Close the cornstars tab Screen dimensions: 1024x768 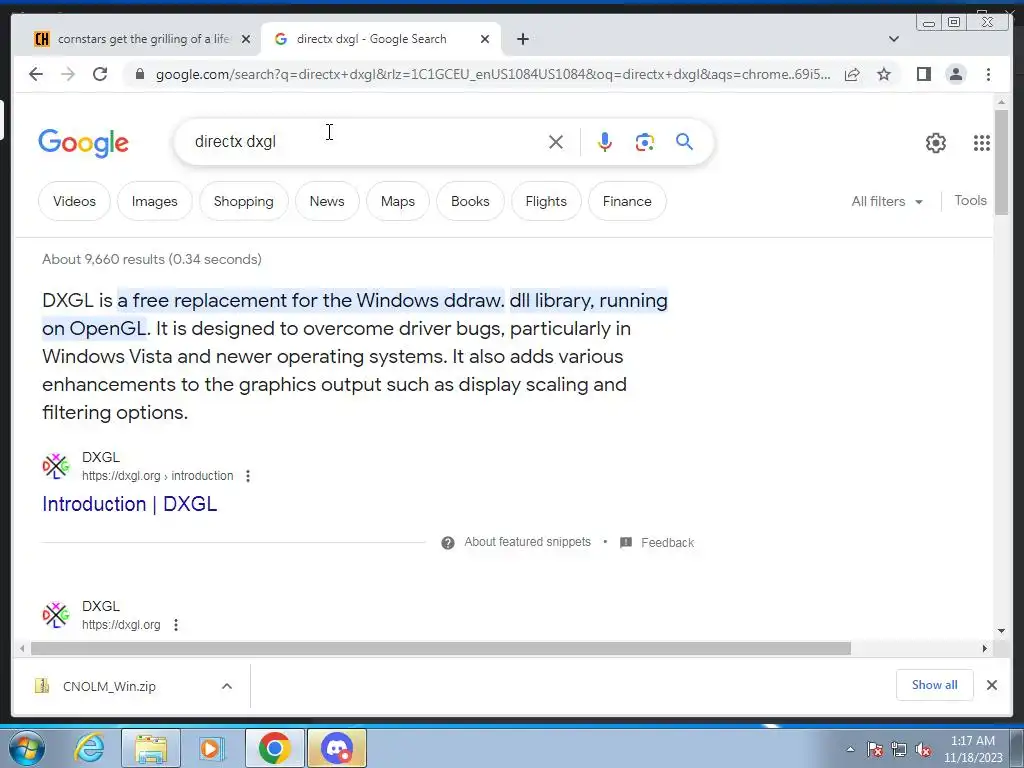(x=246, y=39)
